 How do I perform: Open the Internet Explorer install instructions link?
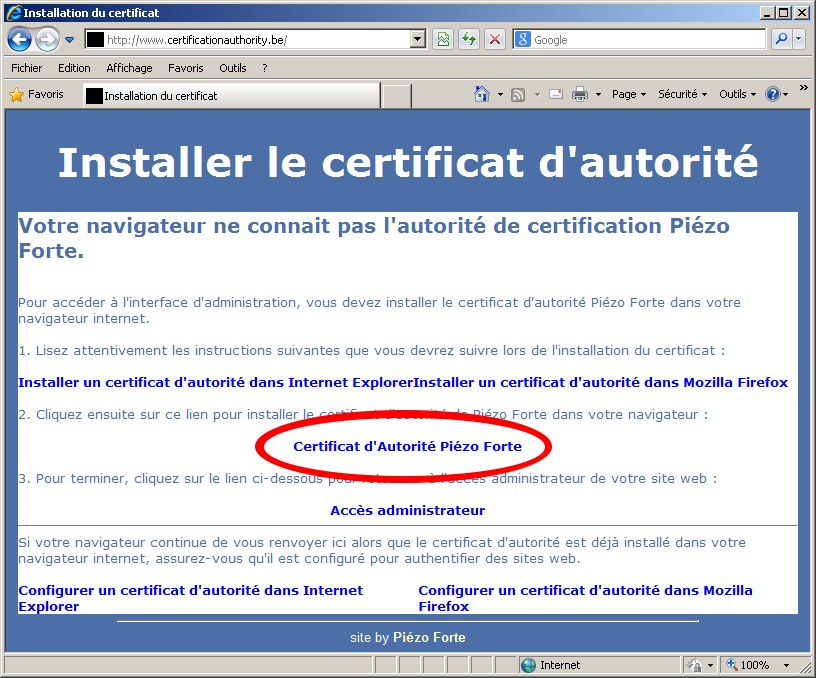click(x=215, y=382)
